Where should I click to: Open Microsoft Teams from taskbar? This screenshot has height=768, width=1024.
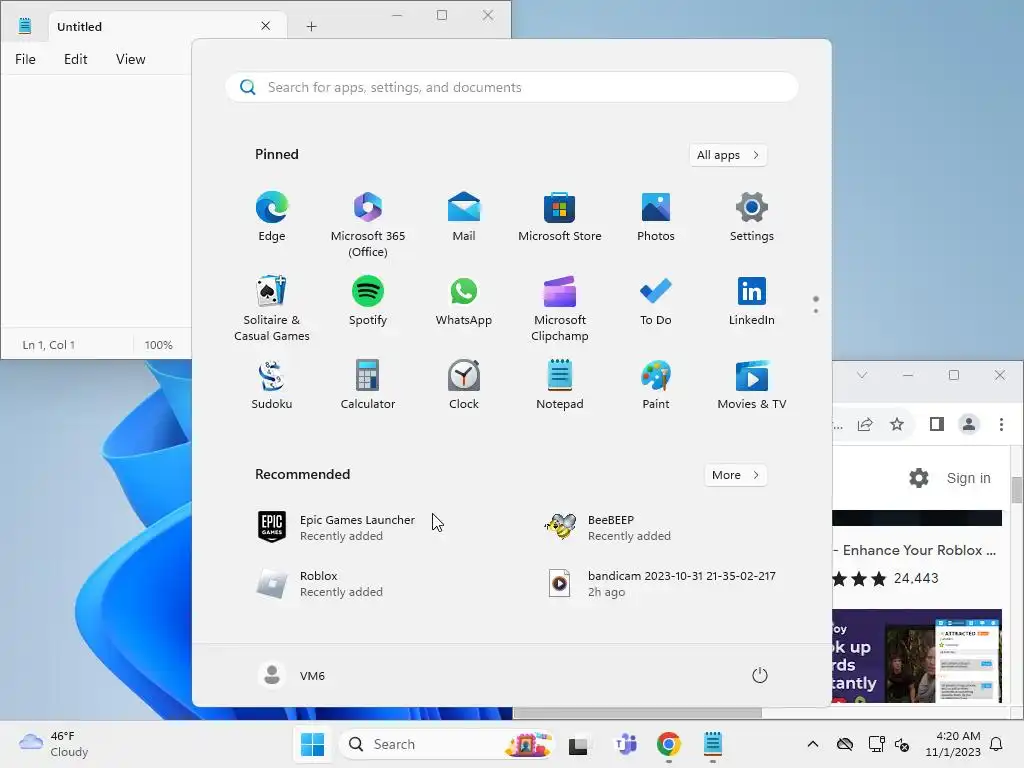tap(625, 744)
